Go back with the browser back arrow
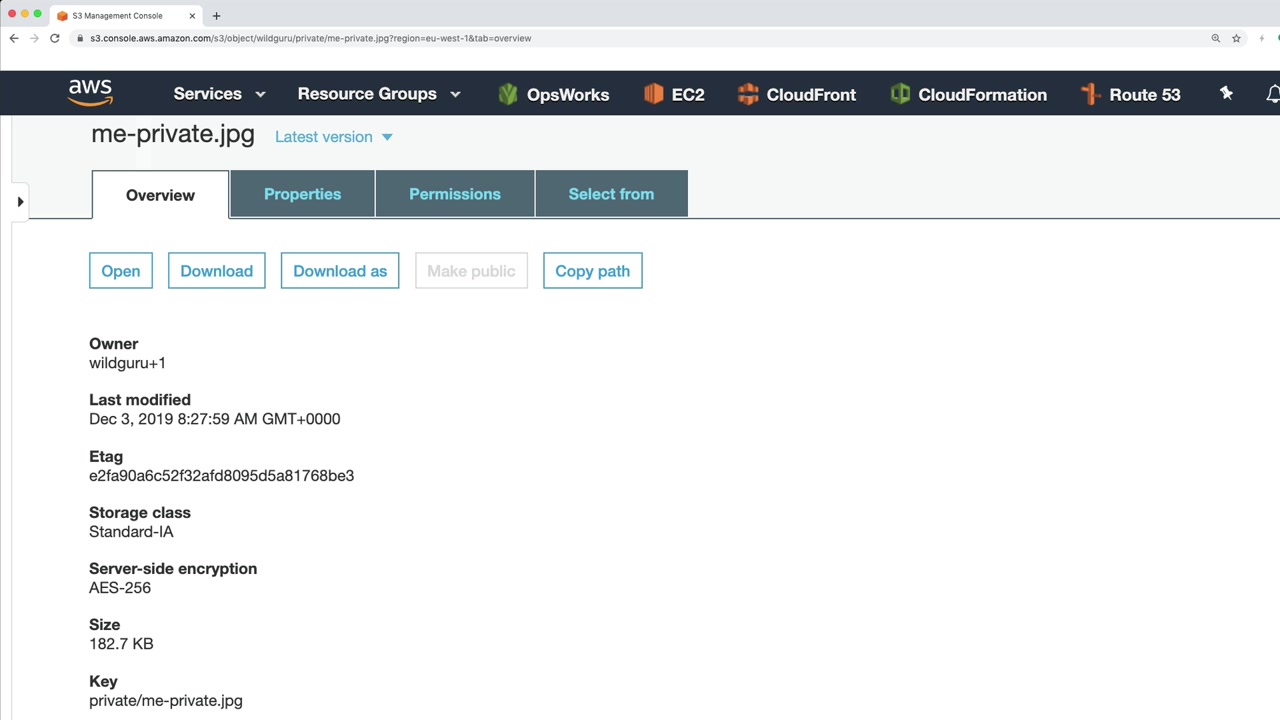 pos(14,38)
